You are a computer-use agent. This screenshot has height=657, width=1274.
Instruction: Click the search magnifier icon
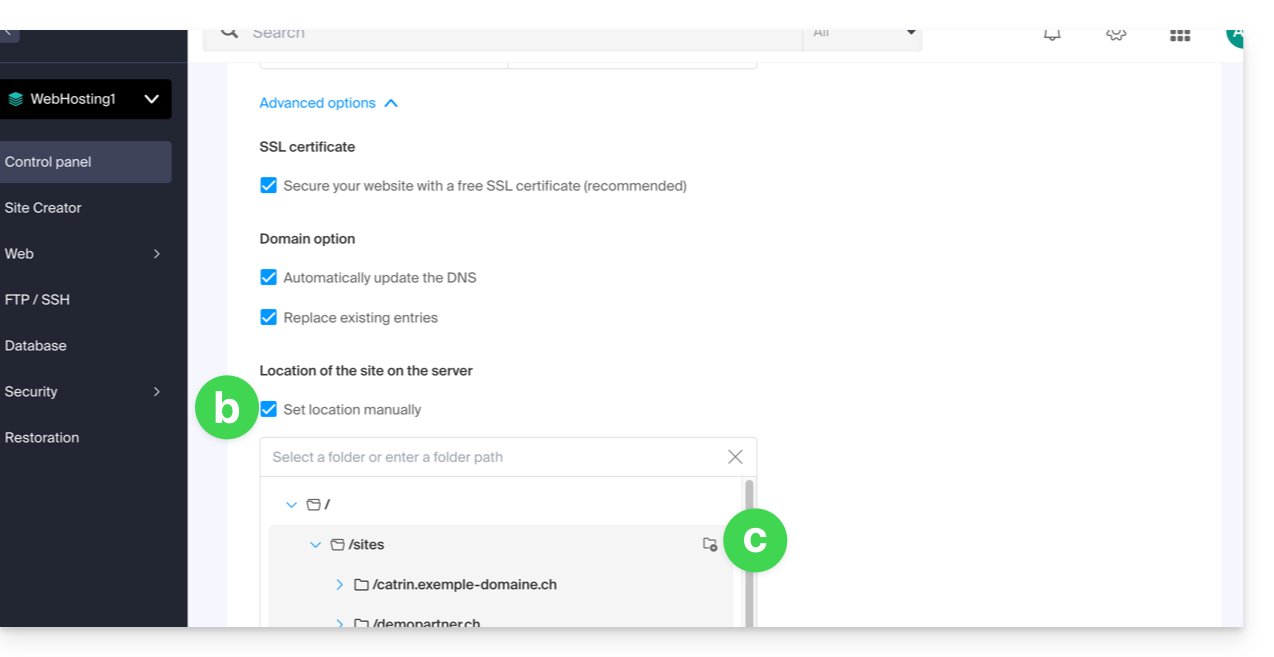pos(230,33)
